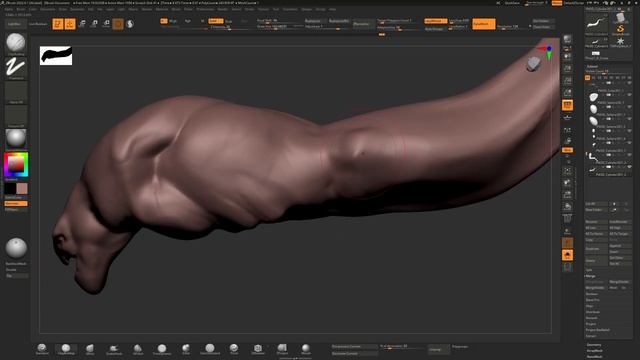Activate Edit mode icon
Screen dimensions: 640x360
(x=58, y=24)
